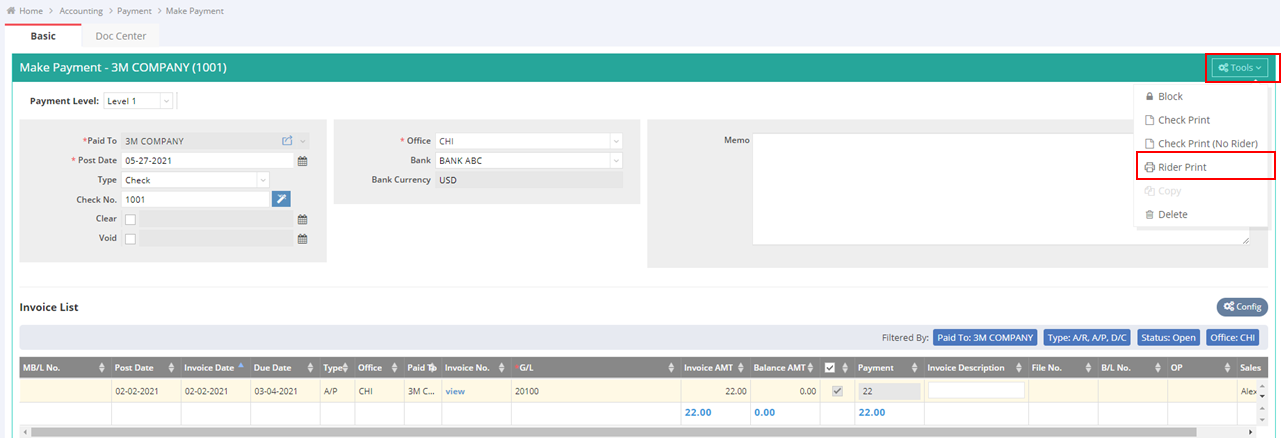
Task: Click the Config button
Action: 1242,307
